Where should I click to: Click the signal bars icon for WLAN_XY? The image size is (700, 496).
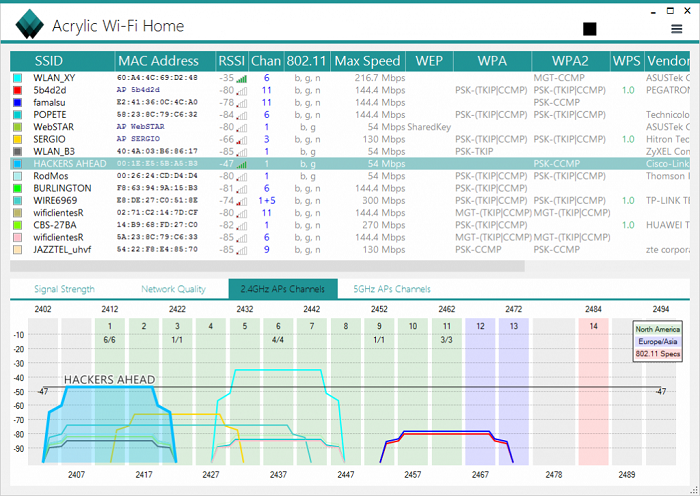click(242, 79)
